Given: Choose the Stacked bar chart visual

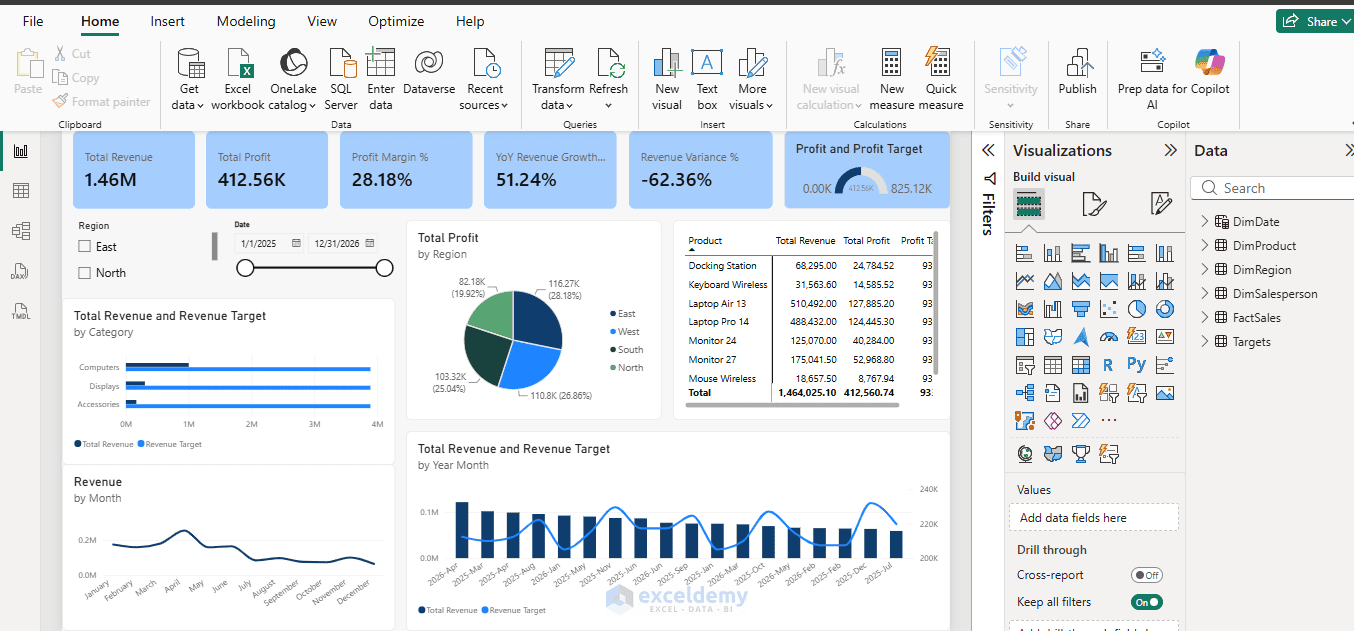Looking at the screenshot, I should coord(1025,253).
